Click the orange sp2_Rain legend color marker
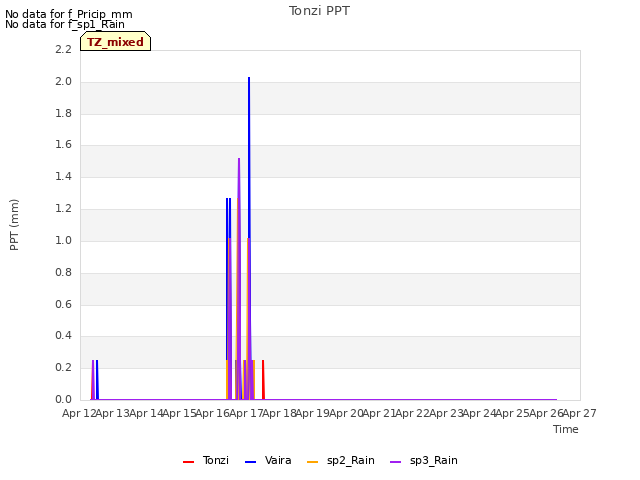 tap(313, 462)
